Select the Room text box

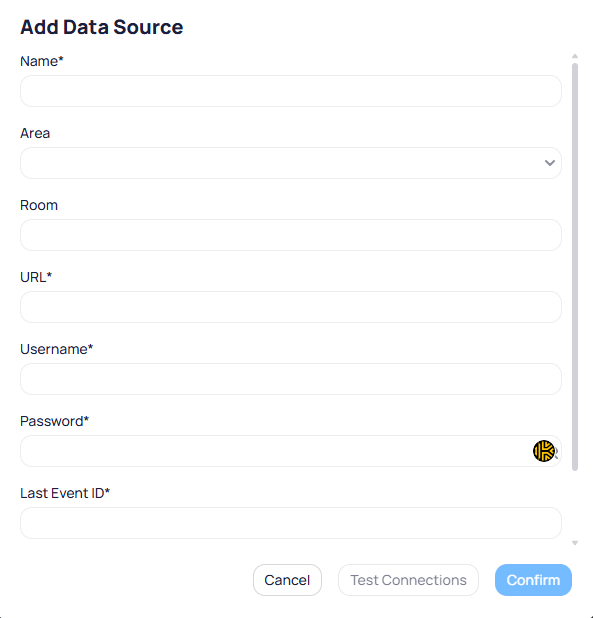(291, 235)
